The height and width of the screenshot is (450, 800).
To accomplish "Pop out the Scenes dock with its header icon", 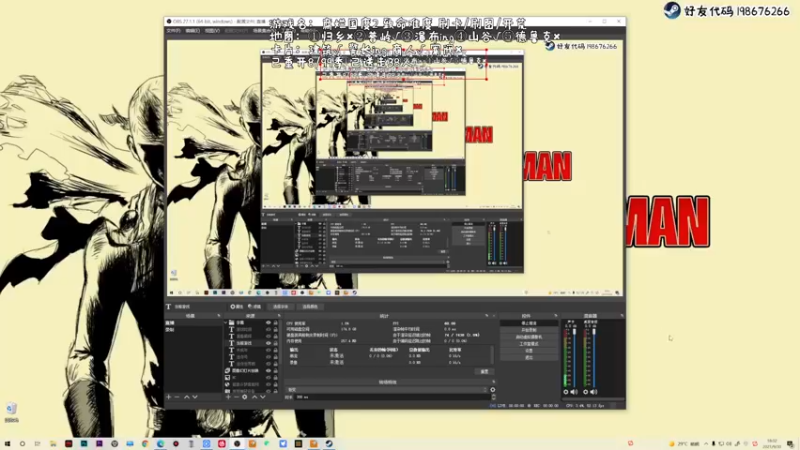I will 219,316.
